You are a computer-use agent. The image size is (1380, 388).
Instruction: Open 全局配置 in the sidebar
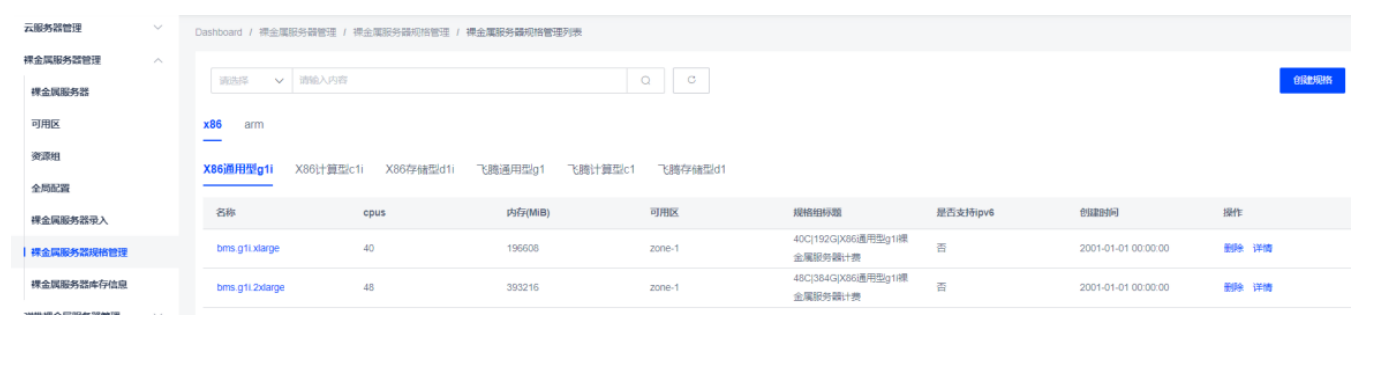(x=50, y=188)
